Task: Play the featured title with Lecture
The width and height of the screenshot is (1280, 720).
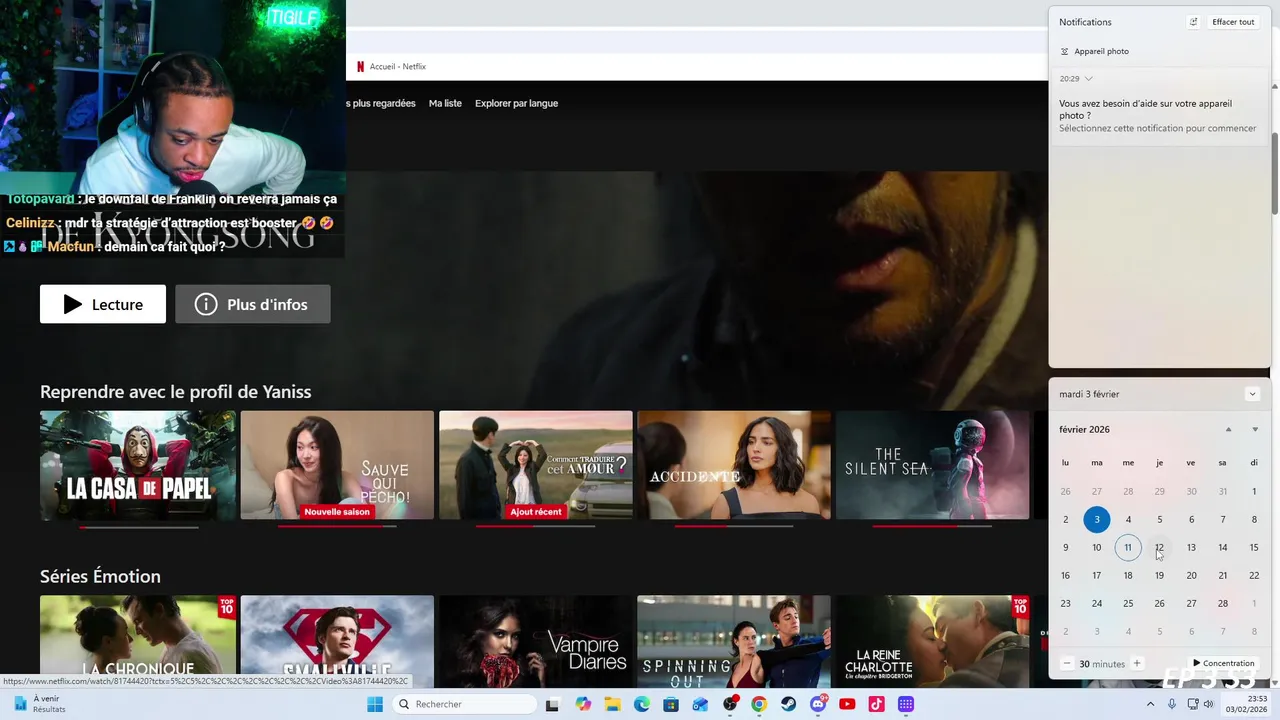Action: 103,304
